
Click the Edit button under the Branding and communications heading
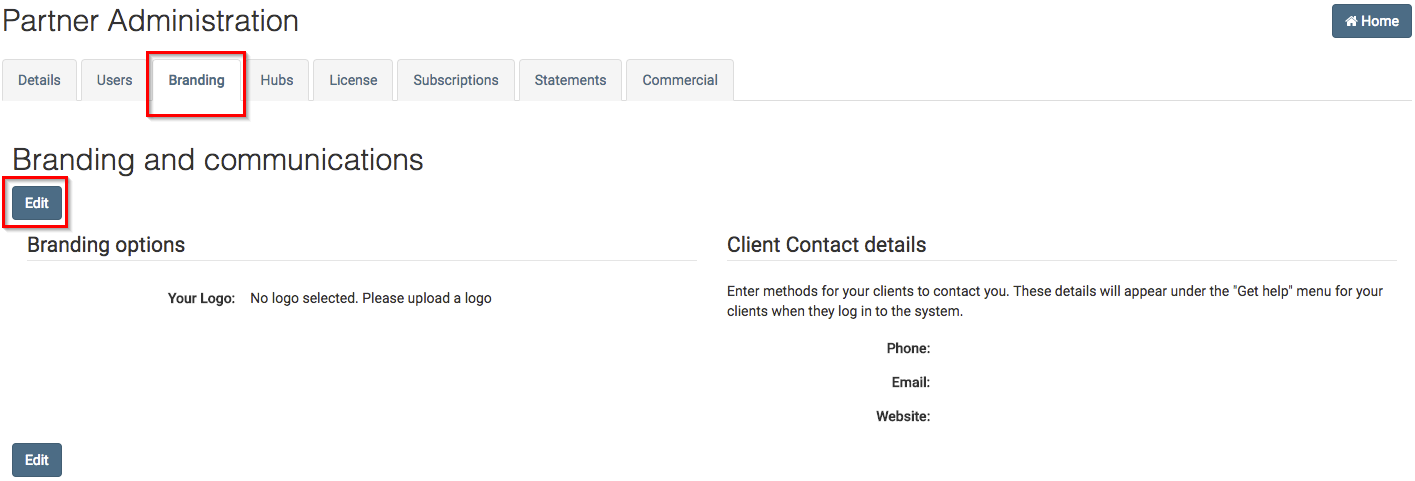point(37,202)
